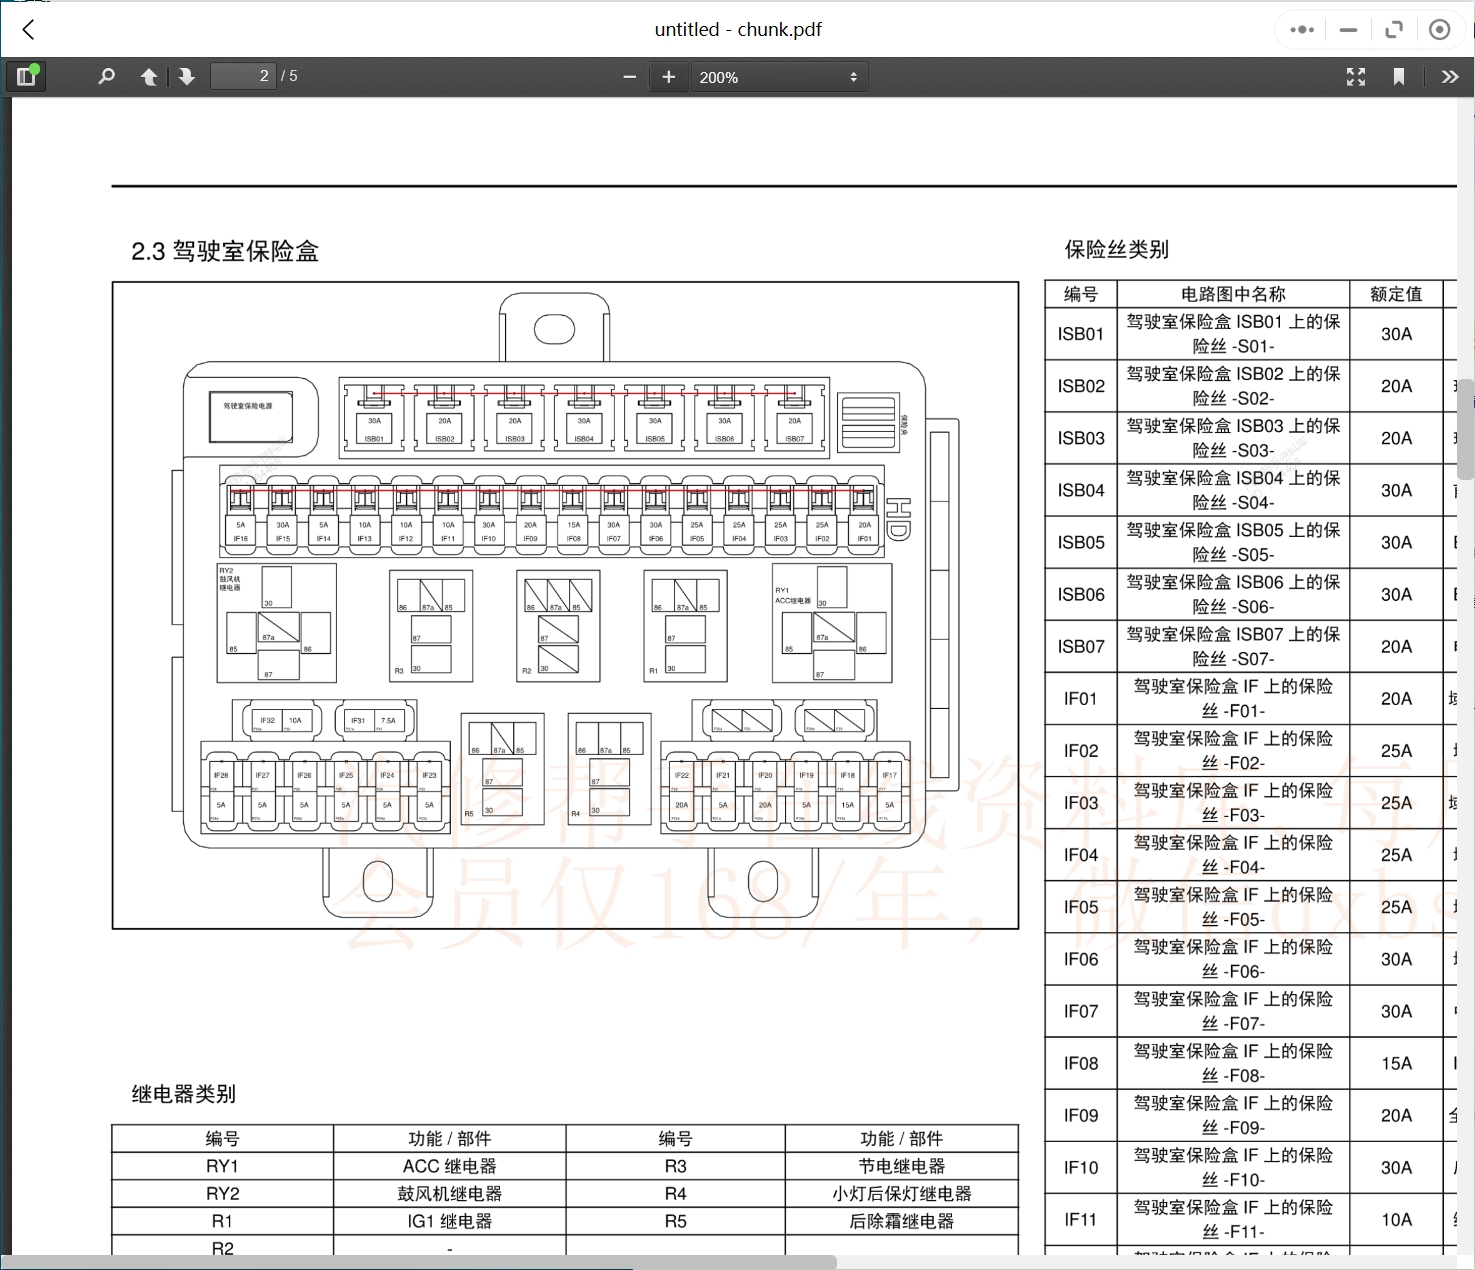This screenshot has height=1270, width=1475.
Task: Zoom out of the PDF document
Action: coord(629,76)
